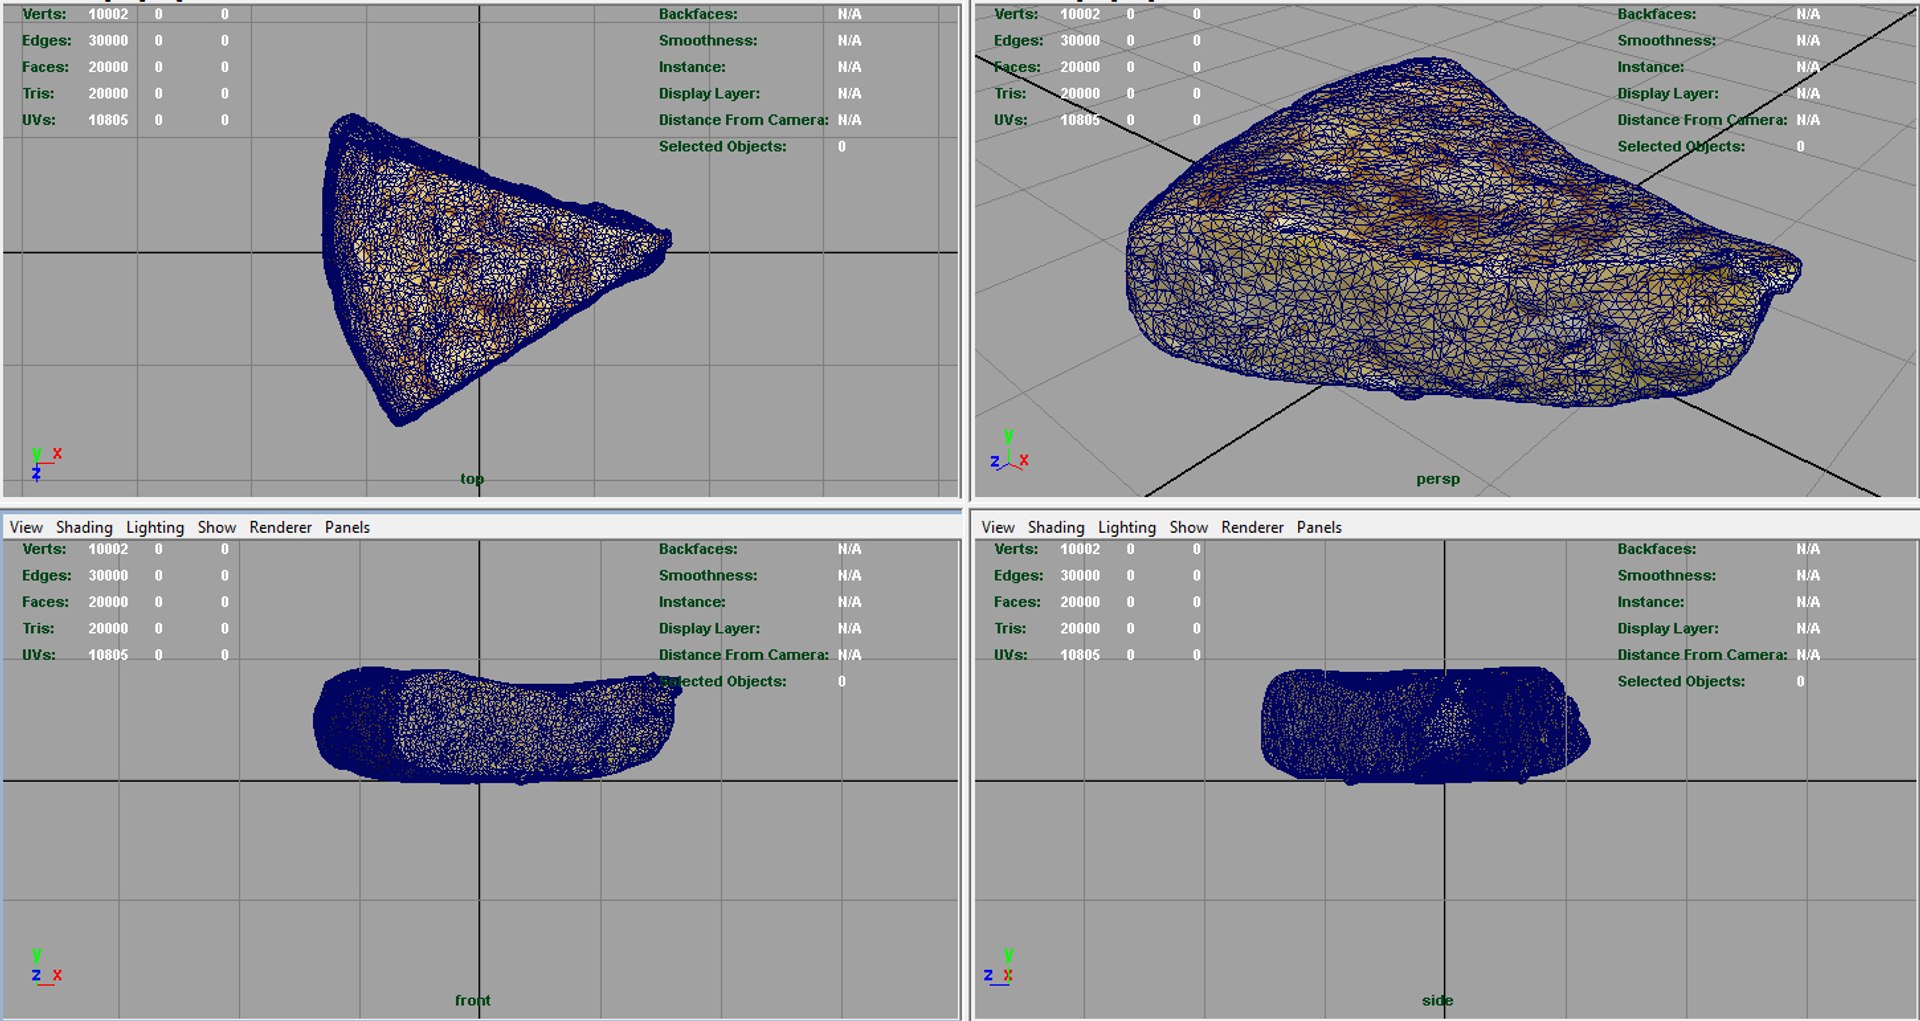
Task: Click 'Edges:' value 30000 in persp view
Action: click(x=1080, y=41)
